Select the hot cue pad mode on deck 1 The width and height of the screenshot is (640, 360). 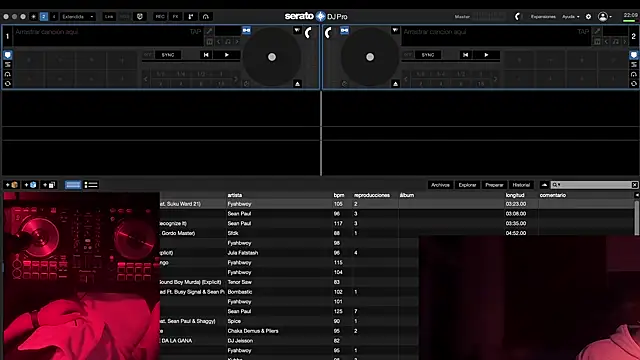[8, 55]
